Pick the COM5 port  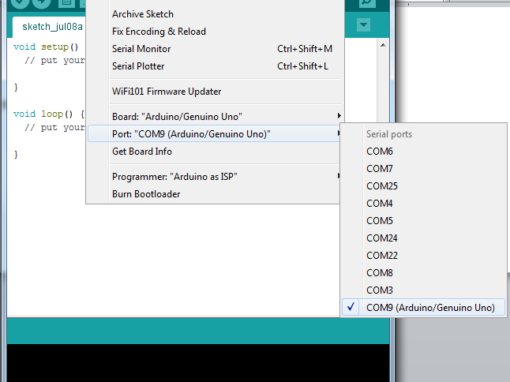[x=423, y=221]
